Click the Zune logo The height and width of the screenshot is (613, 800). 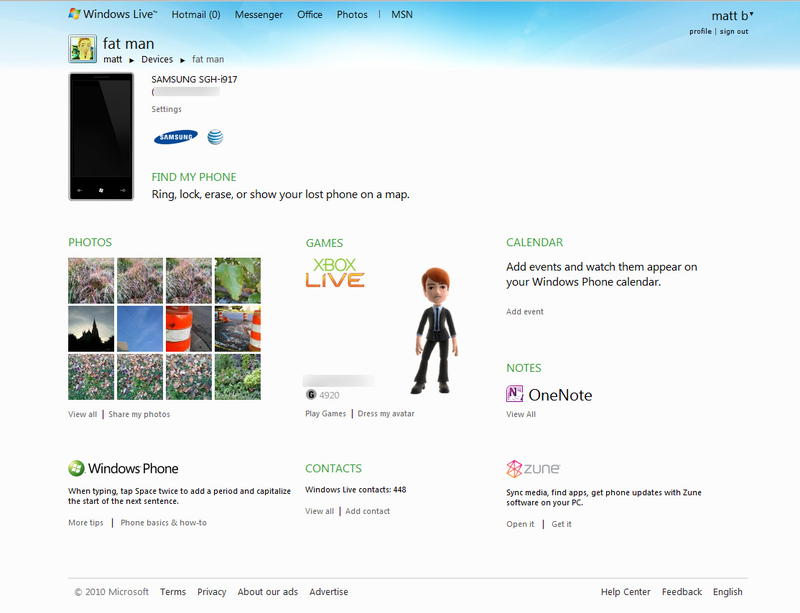[533, 469]
